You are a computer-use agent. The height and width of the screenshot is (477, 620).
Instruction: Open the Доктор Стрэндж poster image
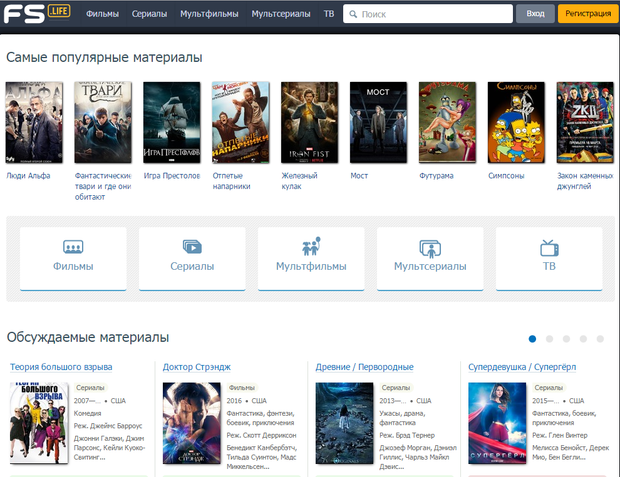(x=191, y=423)
